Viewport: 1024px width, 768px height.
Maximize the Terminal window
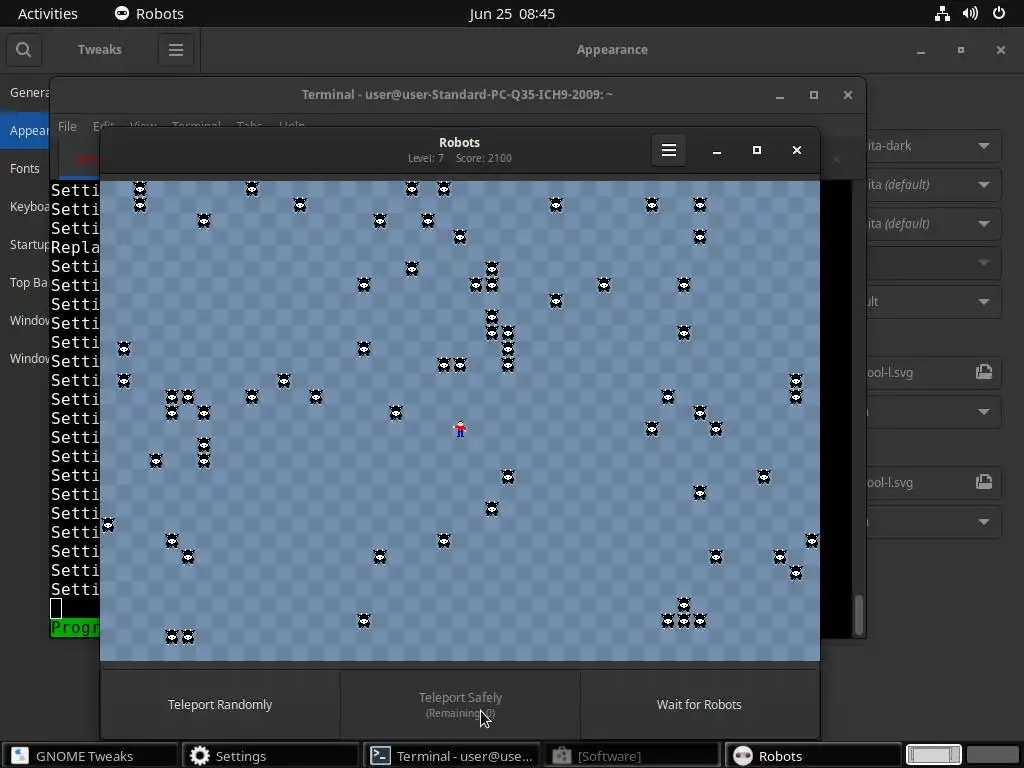click(814, 95)
